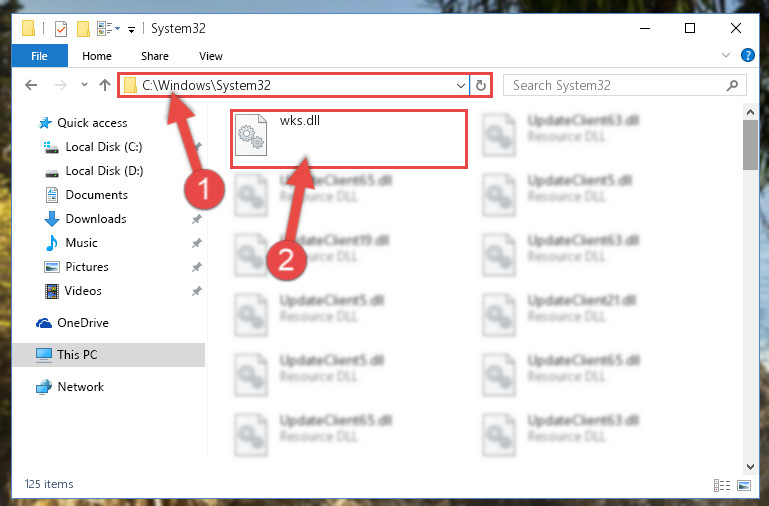Select Local Disk (D:) in the sidebar

coord(104,171)
